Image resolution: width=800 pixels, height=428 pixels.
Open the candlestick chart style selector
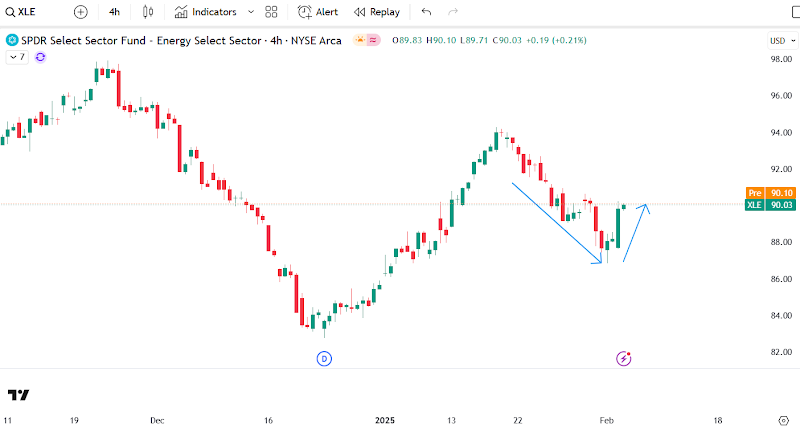coord(148,12)
